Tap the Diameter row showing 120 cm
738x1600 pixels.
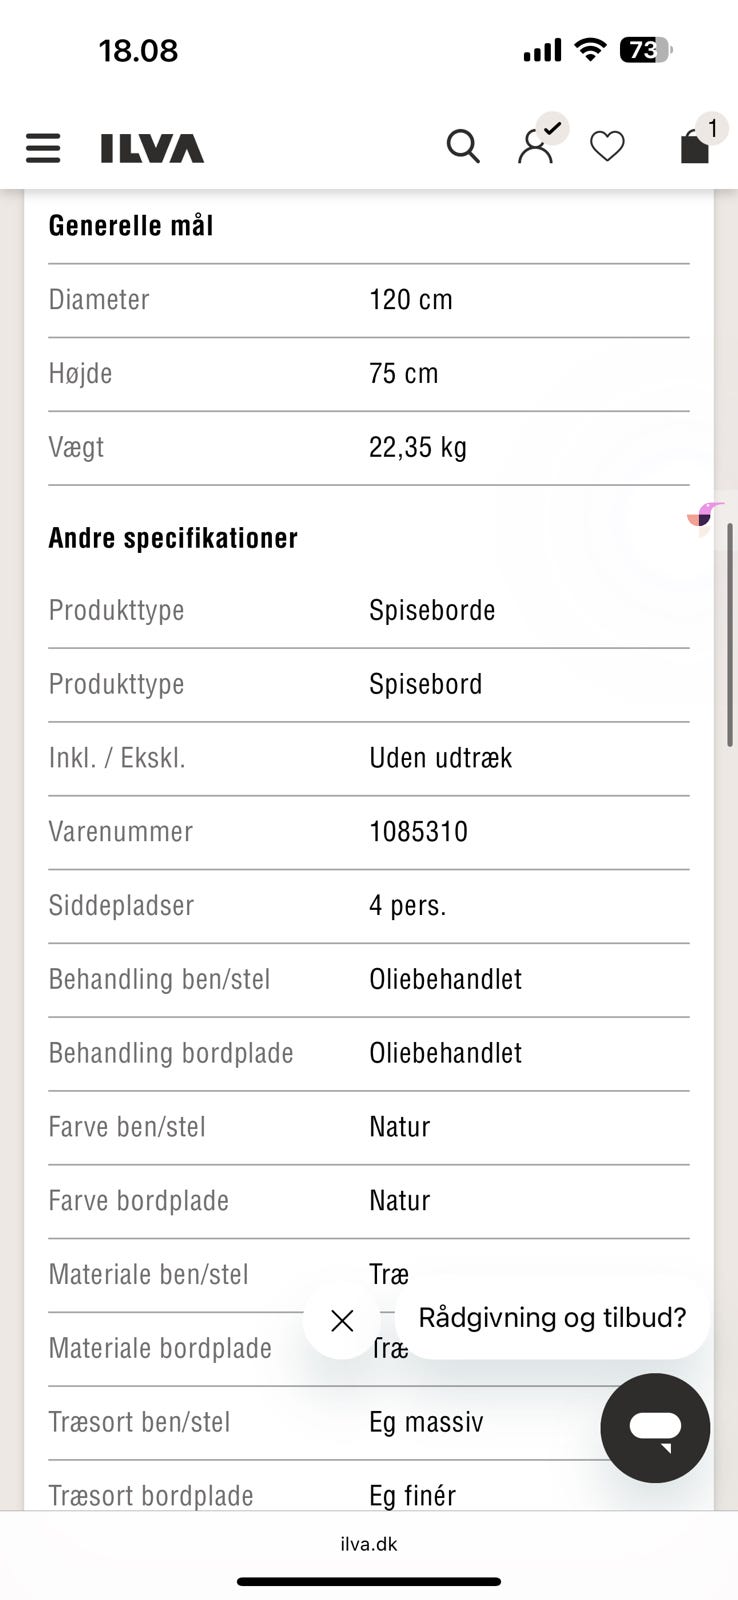click(369, 300)
